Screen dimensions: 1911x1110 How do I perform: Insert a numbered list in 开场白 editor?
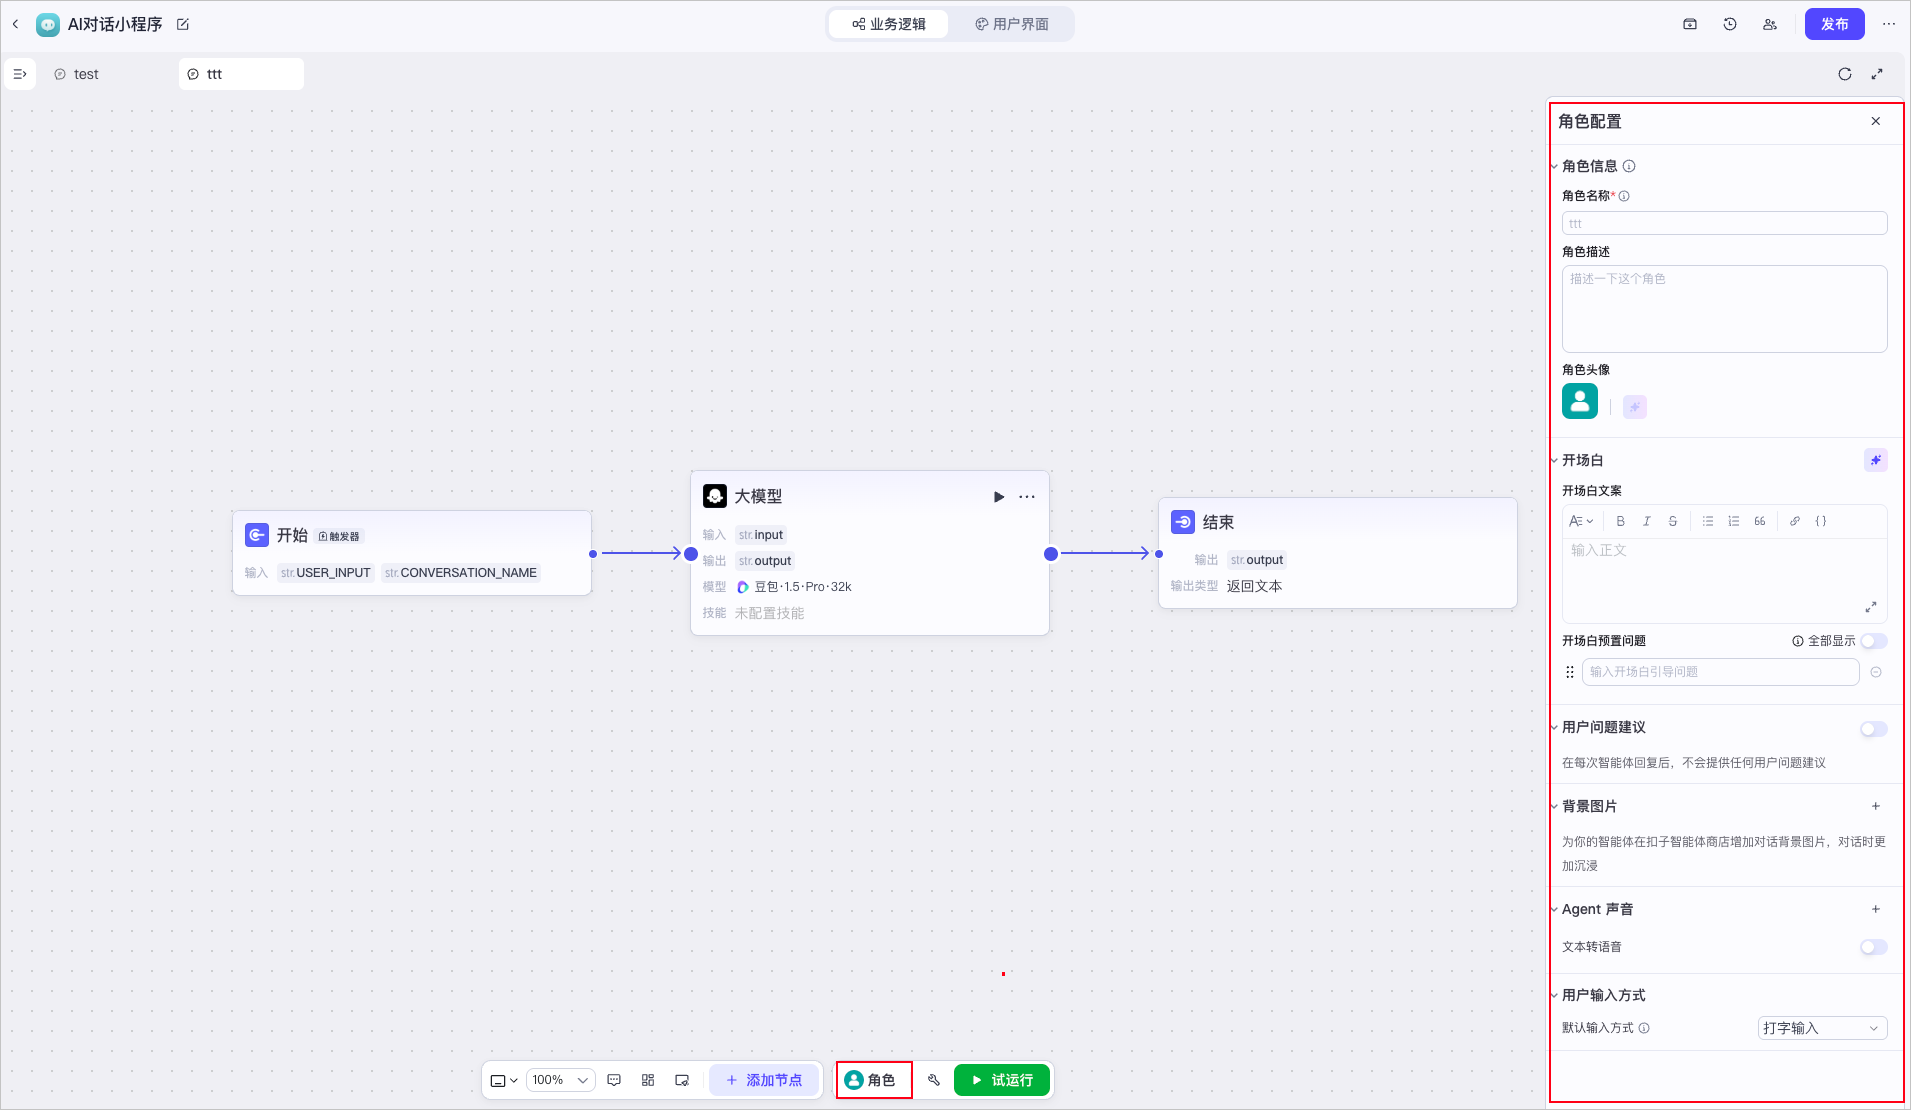(x=1734, y=521)
